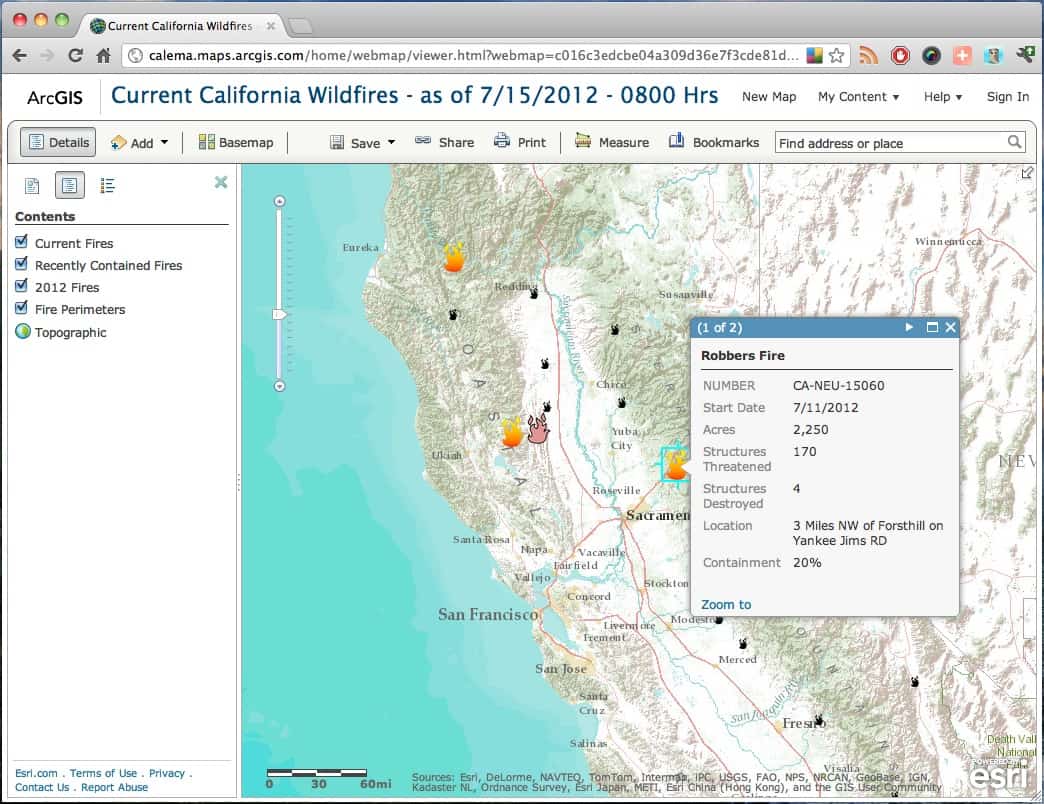Show map legend icon in sidebar
Screen dimensions: 1044x804
coord(108,185)
